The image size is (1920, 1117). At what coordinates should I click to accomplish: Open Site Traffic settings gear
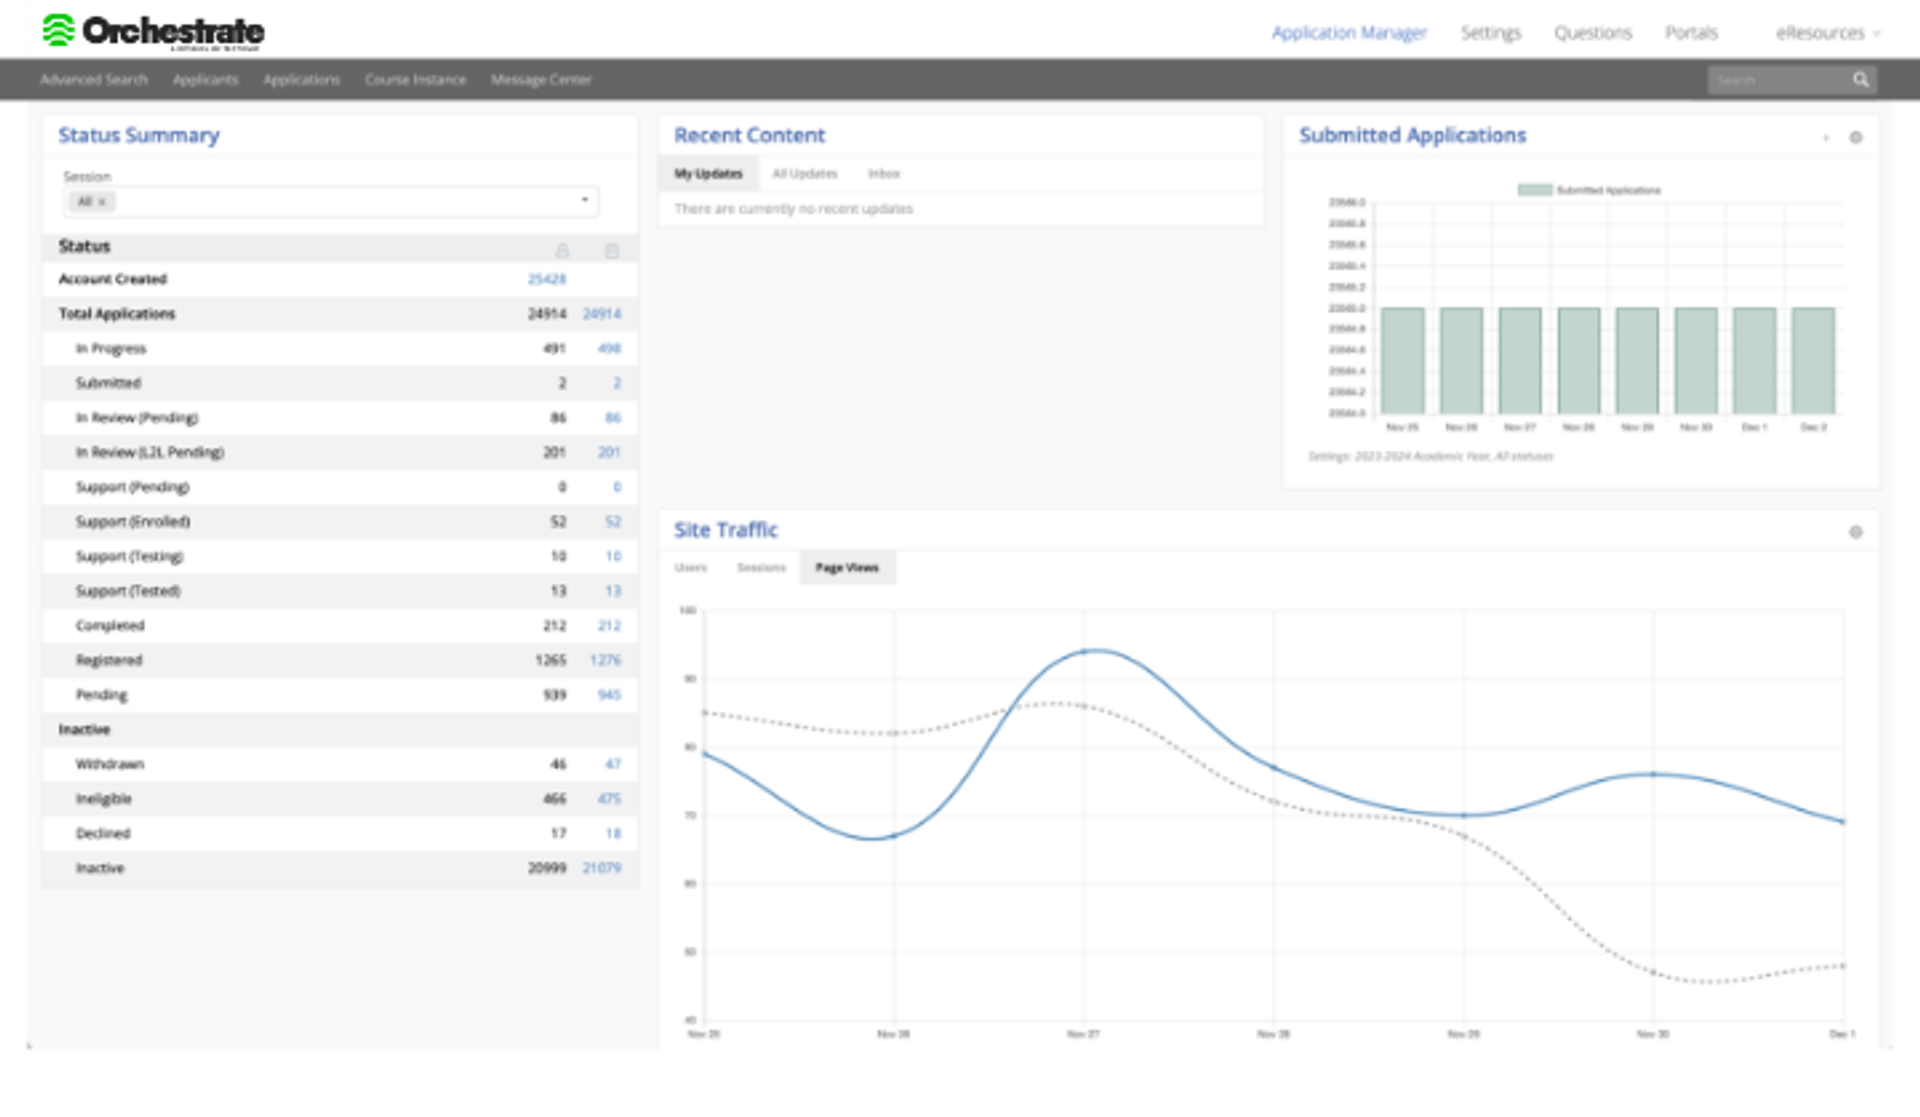1856,532
